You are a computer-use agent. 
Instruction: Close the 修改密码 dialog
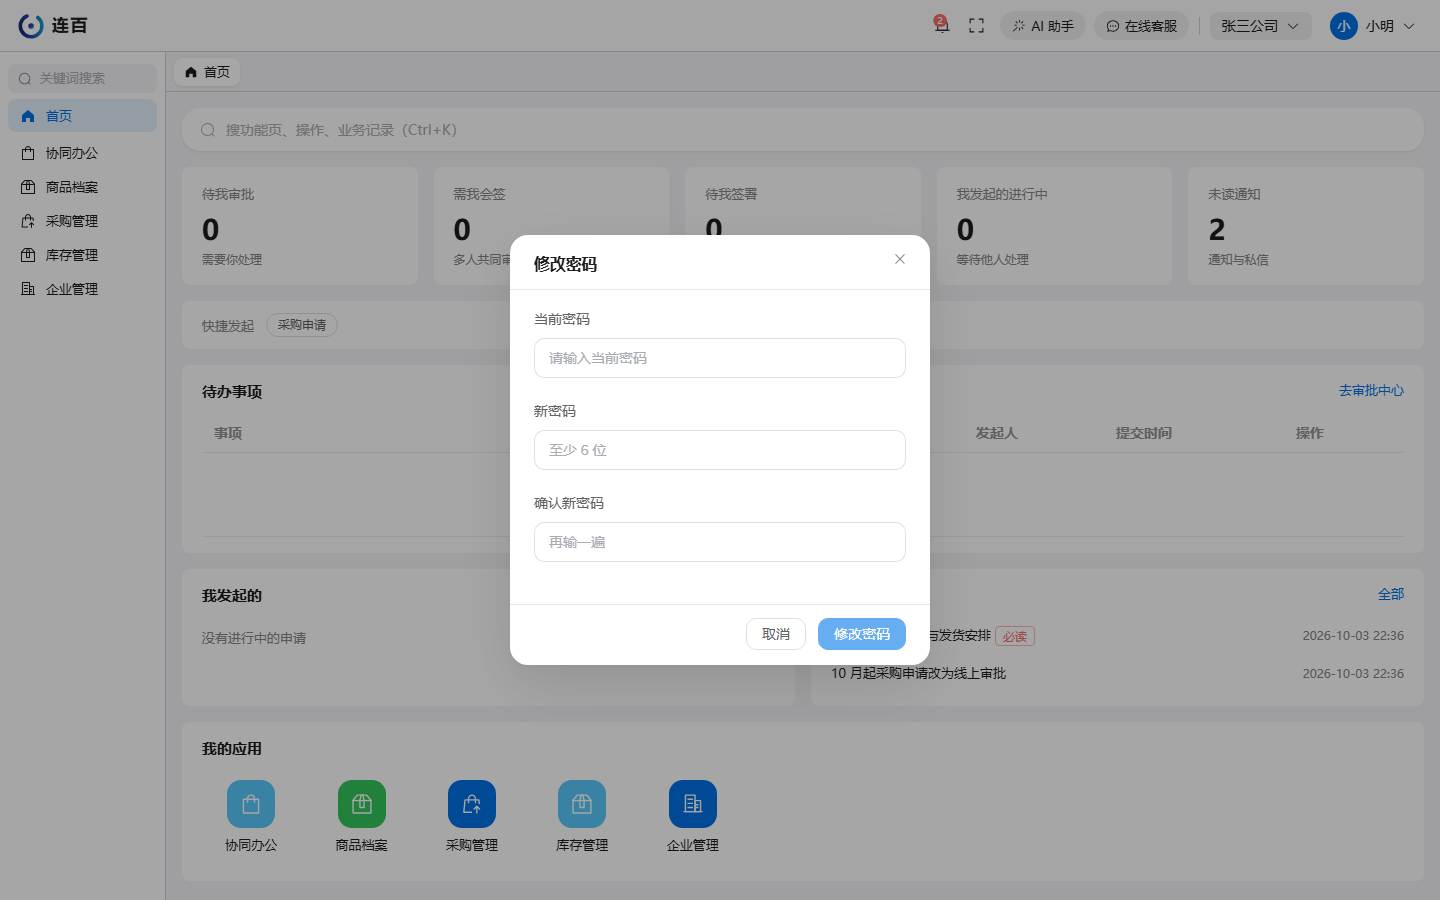click(x=900, y=259)
